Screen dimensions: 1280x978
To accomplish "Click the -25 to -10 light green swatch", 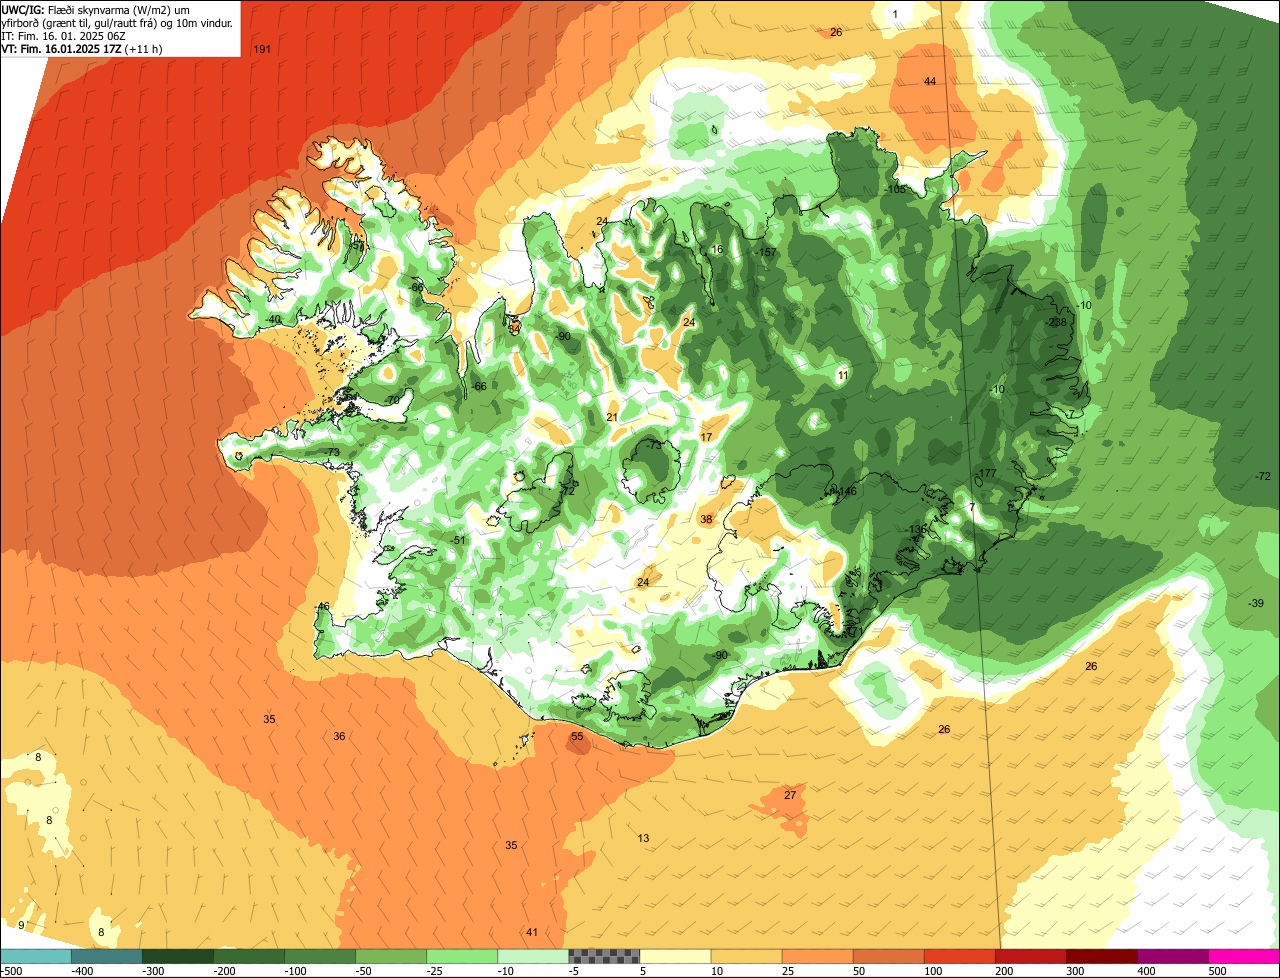I will click(461, 956).
